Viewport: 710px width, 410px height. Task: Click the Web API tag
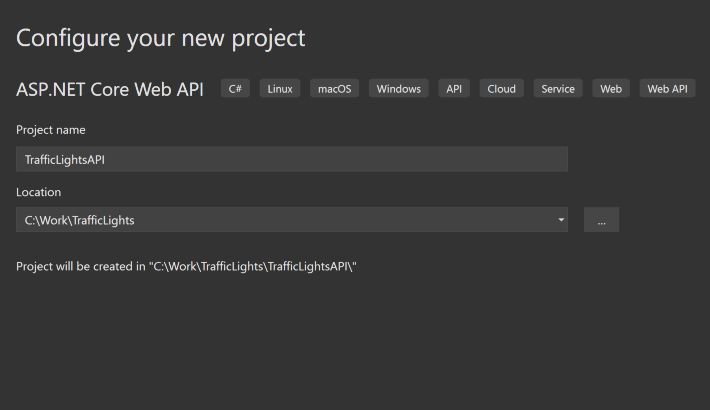coord(667,89)
